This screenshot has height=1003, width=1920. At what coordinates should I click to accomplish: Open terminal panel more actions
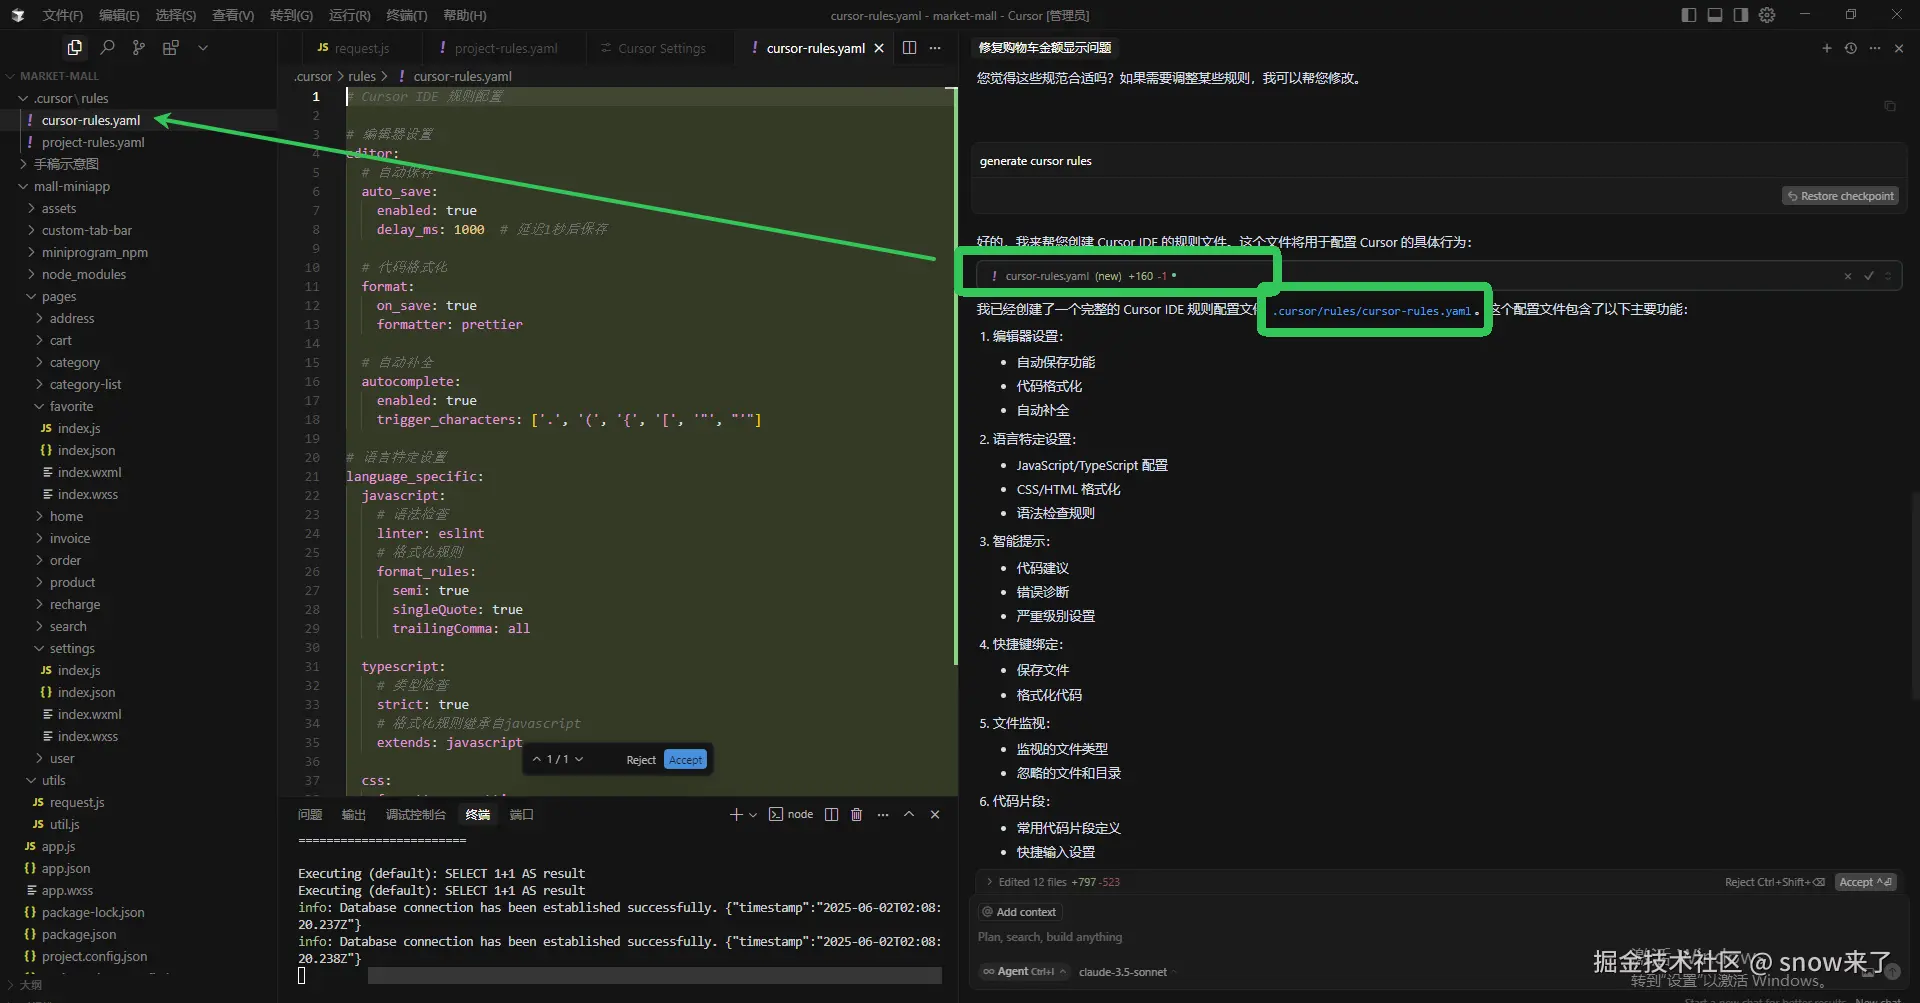pyautogui.click(x=883, y=815)
